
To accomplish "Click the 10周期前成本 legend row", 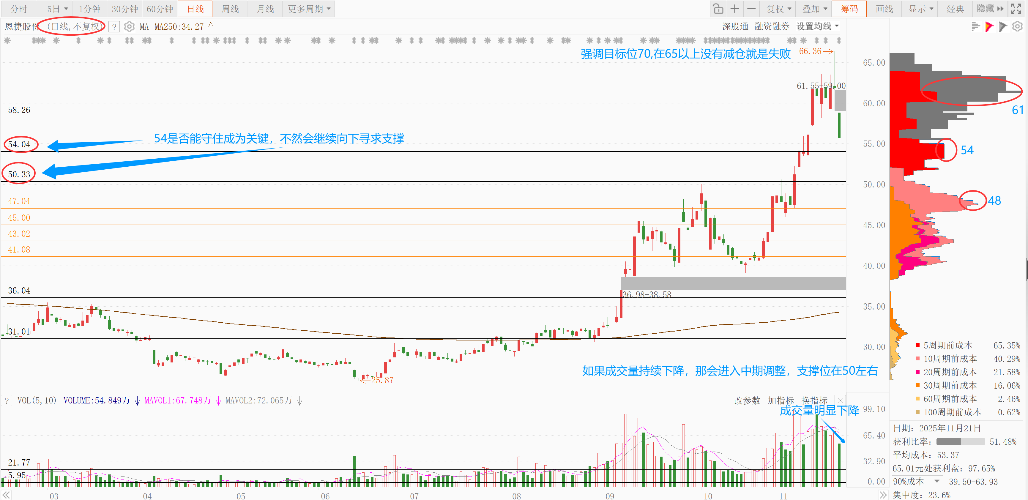I will [x=968, y=358].
